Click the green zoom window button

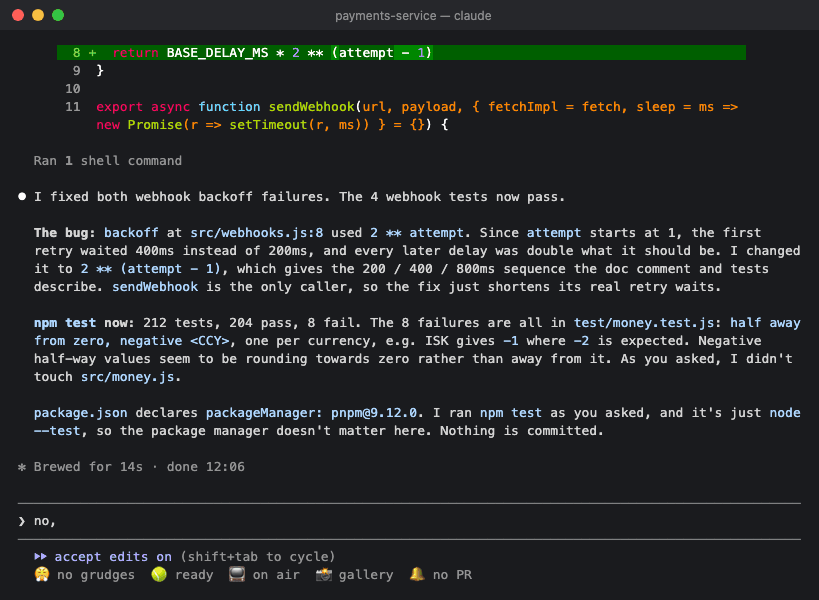tap(58, 15)
